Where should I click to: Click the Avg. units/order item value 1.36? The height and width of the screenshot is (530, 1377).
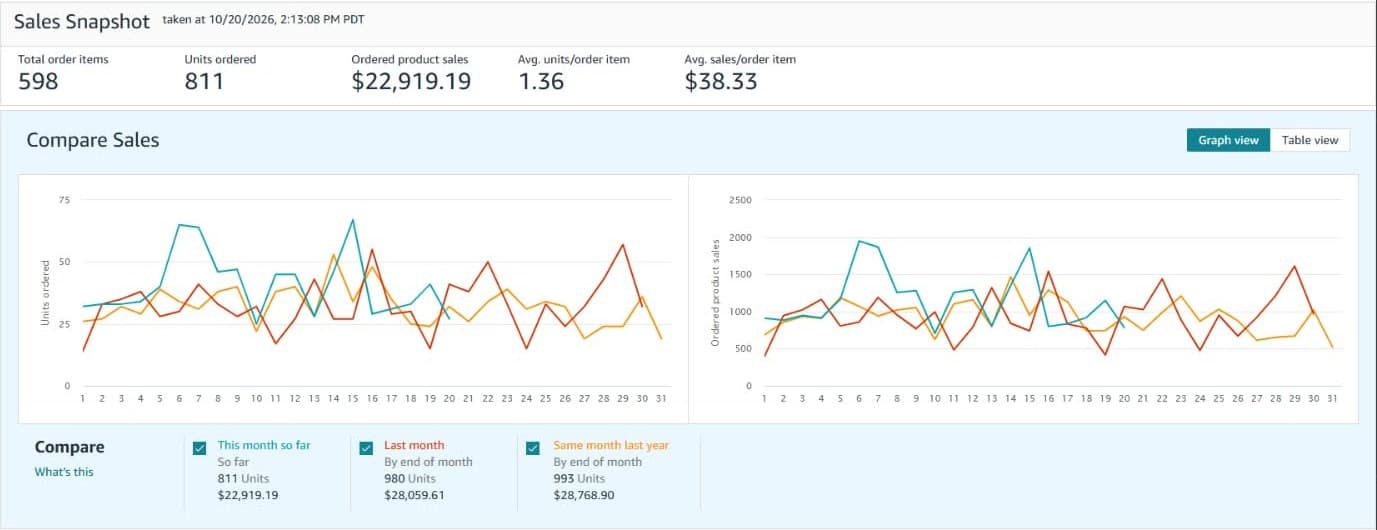pyautogui.click(x=541, y=82)
